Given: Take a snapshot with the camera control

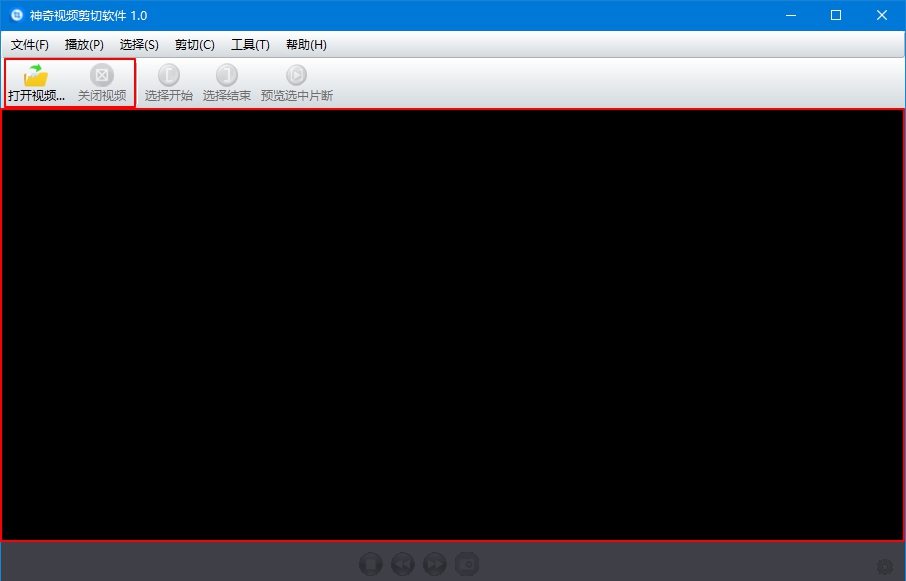Looking at the screenshot, I should pos(467,563).
